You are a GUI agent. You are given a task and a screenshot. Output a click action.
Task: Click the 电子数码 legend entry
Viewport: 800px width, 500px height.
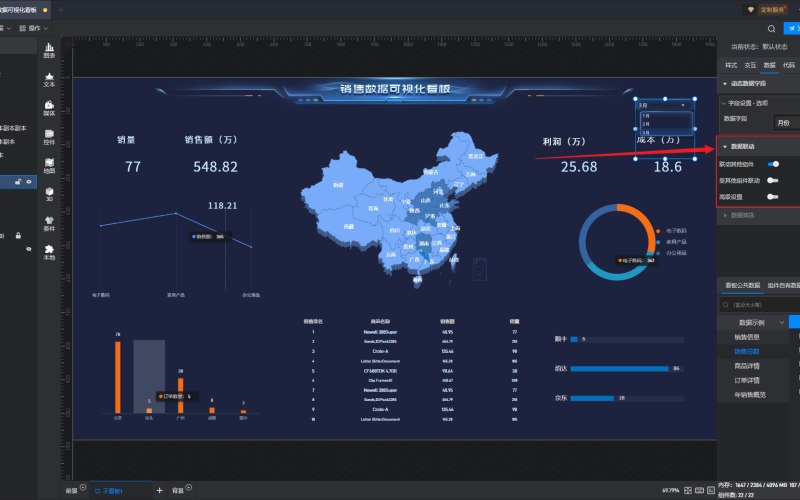point(671,231)
